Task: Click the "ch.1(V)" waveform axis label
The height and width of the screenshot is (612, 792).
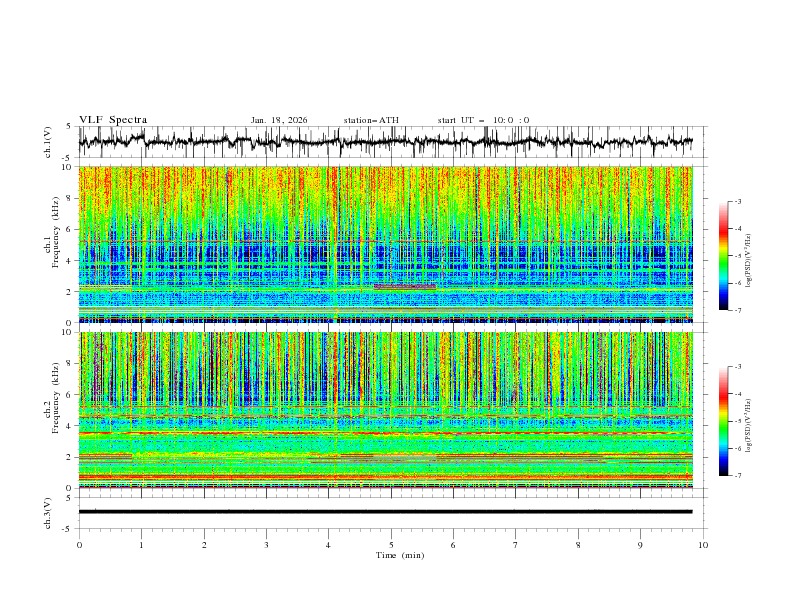Action: click(48, 142)
